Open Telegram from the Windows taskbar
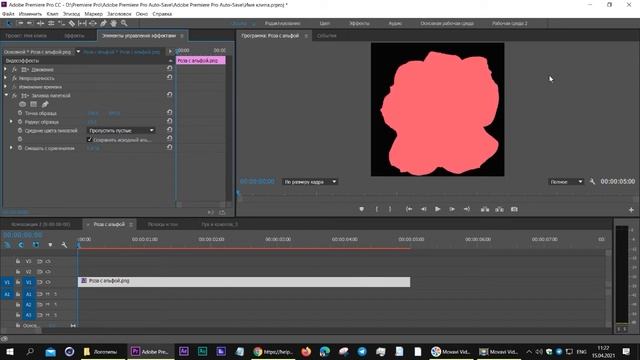The width and height of the screenshot is (640, 360). (x=362, y=351)
